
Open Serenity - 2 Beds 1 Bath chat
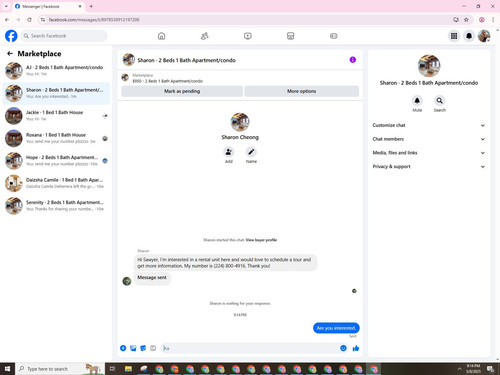pyautogui.click(x=56, y=205)
